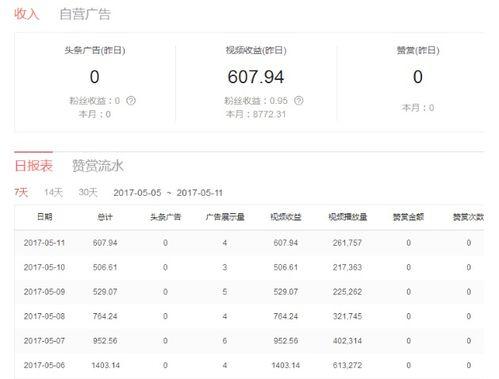Click the 1403.14 total cell
The width and height of the screenshot is (499, 379).
point(106,365)
